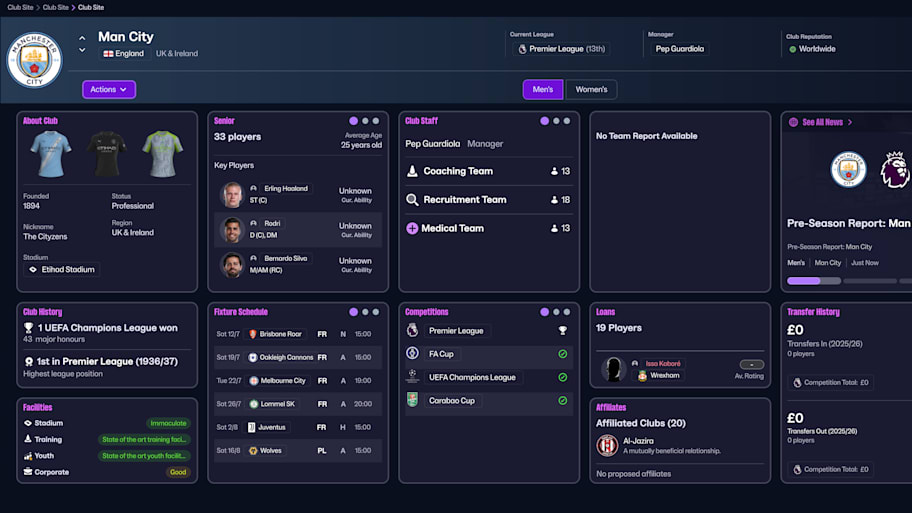This screenshot has height=513, width=912.
Task: Open Bernardo Silva's player portrait
Action: pyautogui.click(x=231, y=265)
